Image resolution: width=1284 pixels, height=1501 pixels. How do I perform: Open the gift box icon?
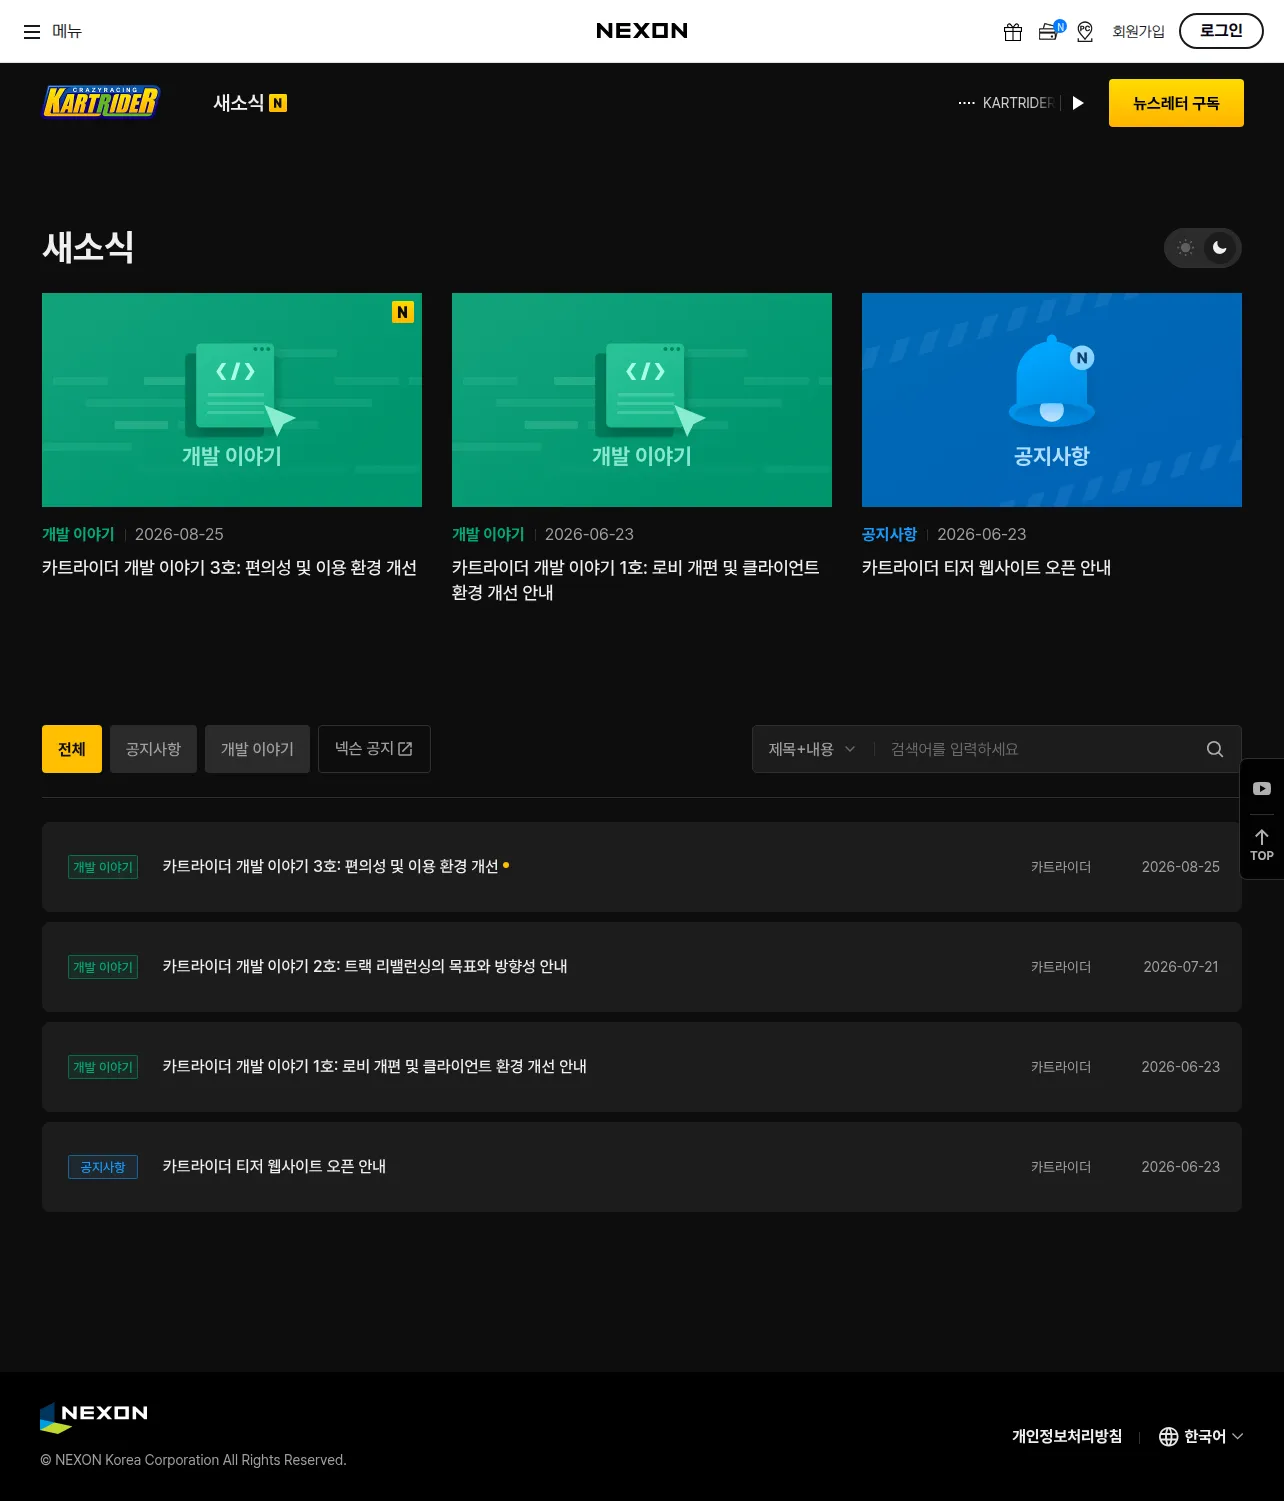(1013, 32)
